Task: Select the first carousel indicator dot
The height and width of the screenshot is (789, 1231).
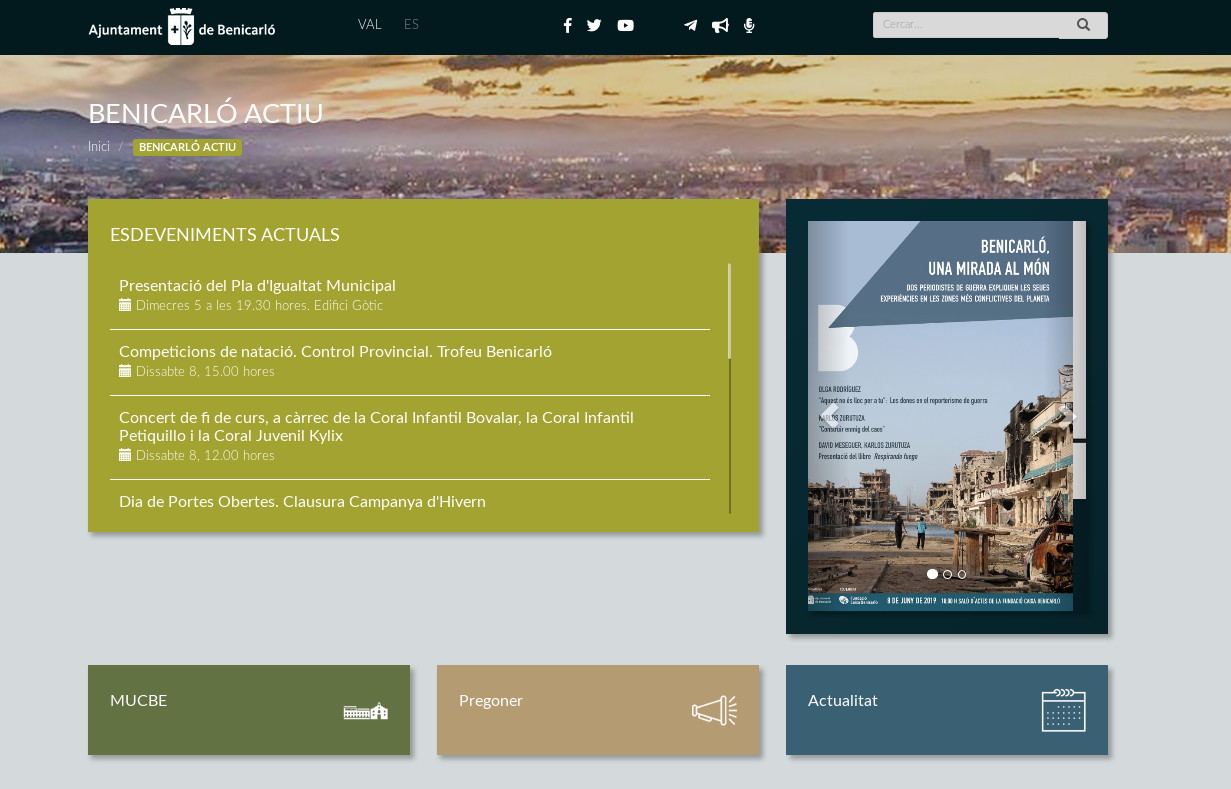Action: point(932,574)
